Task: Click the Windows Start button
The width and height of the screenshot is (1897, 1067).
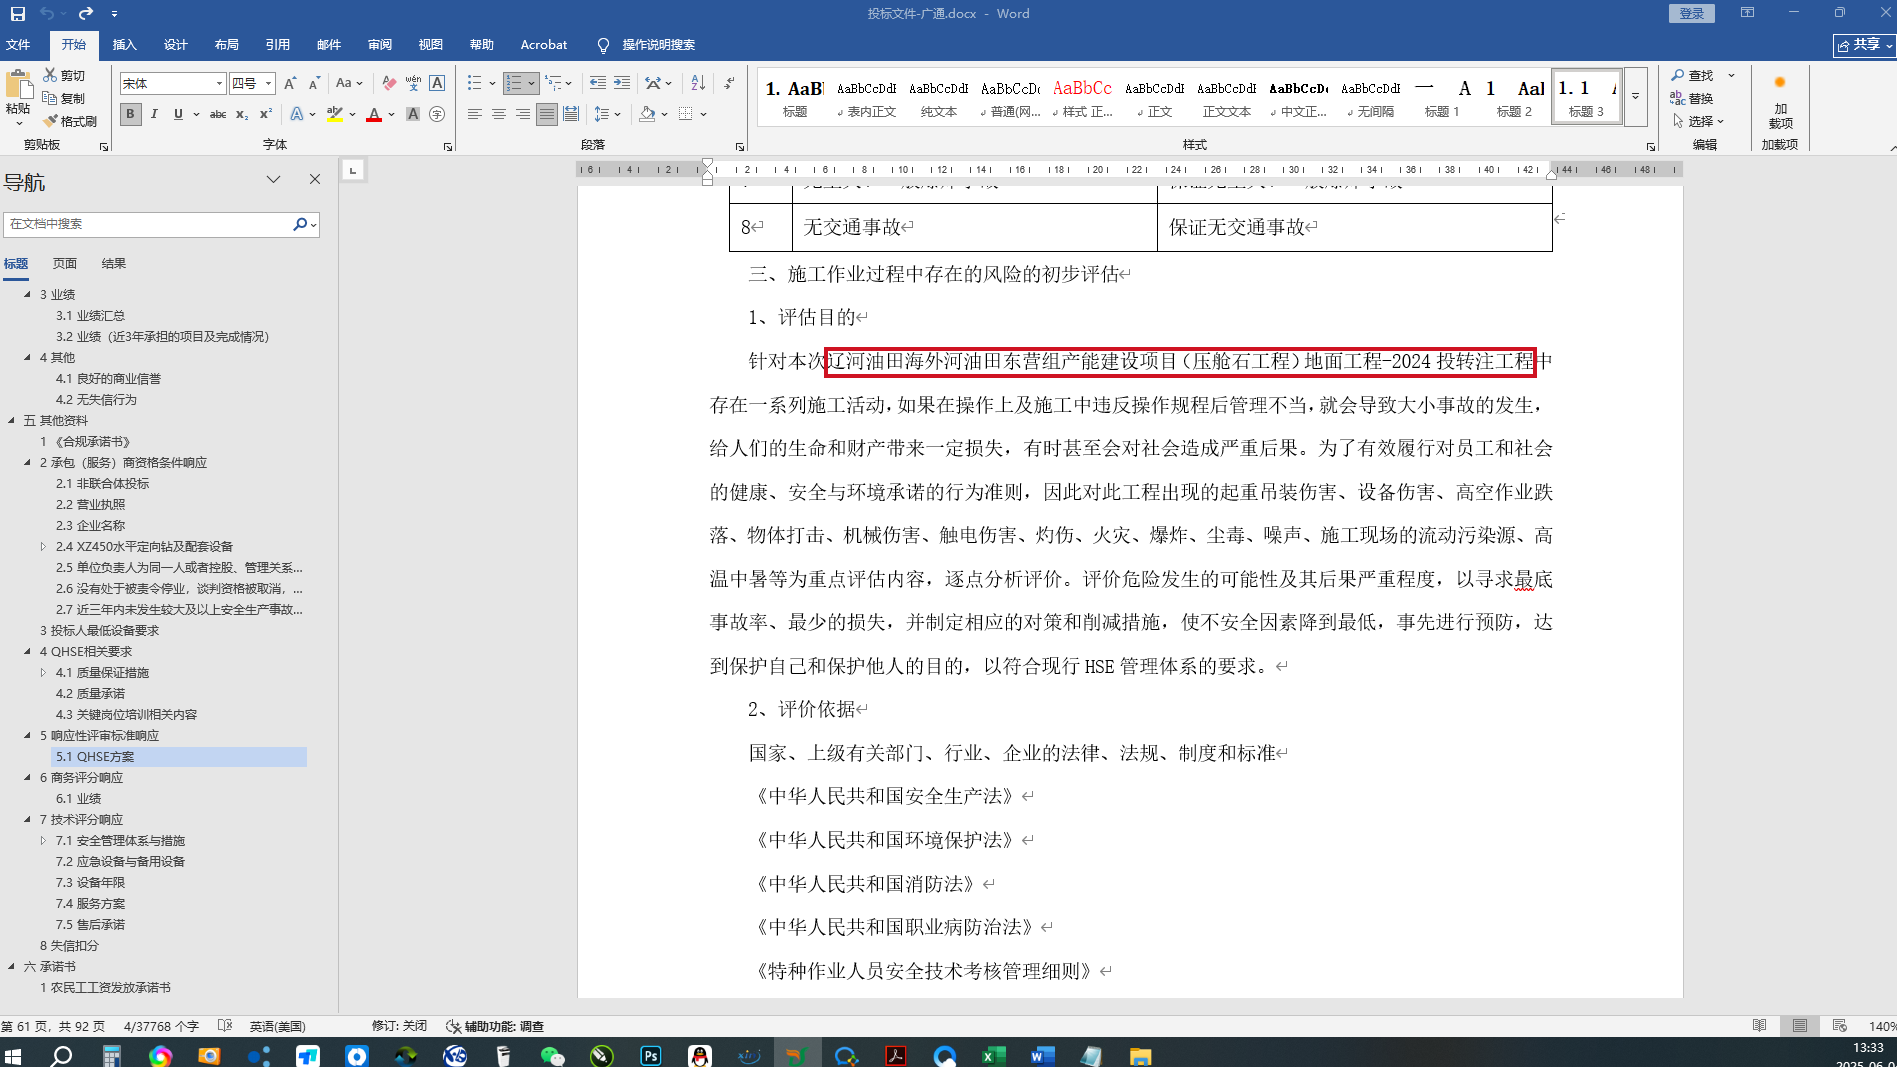Action: [x=13, y=1055]
